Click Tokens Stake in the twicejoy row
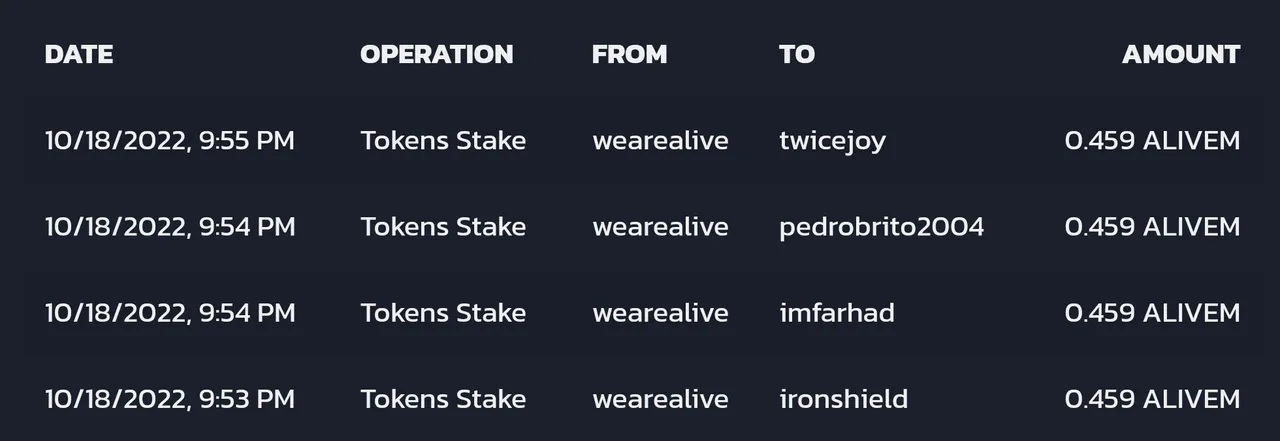Viewport: 1280px width, 441px height. pyautogui.click(x=443, y=141)
